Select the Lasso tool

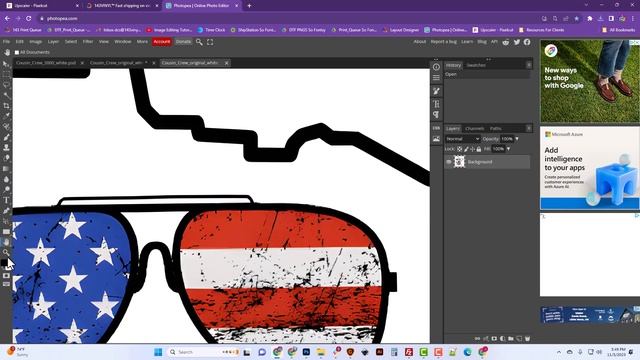pos(6,85)
